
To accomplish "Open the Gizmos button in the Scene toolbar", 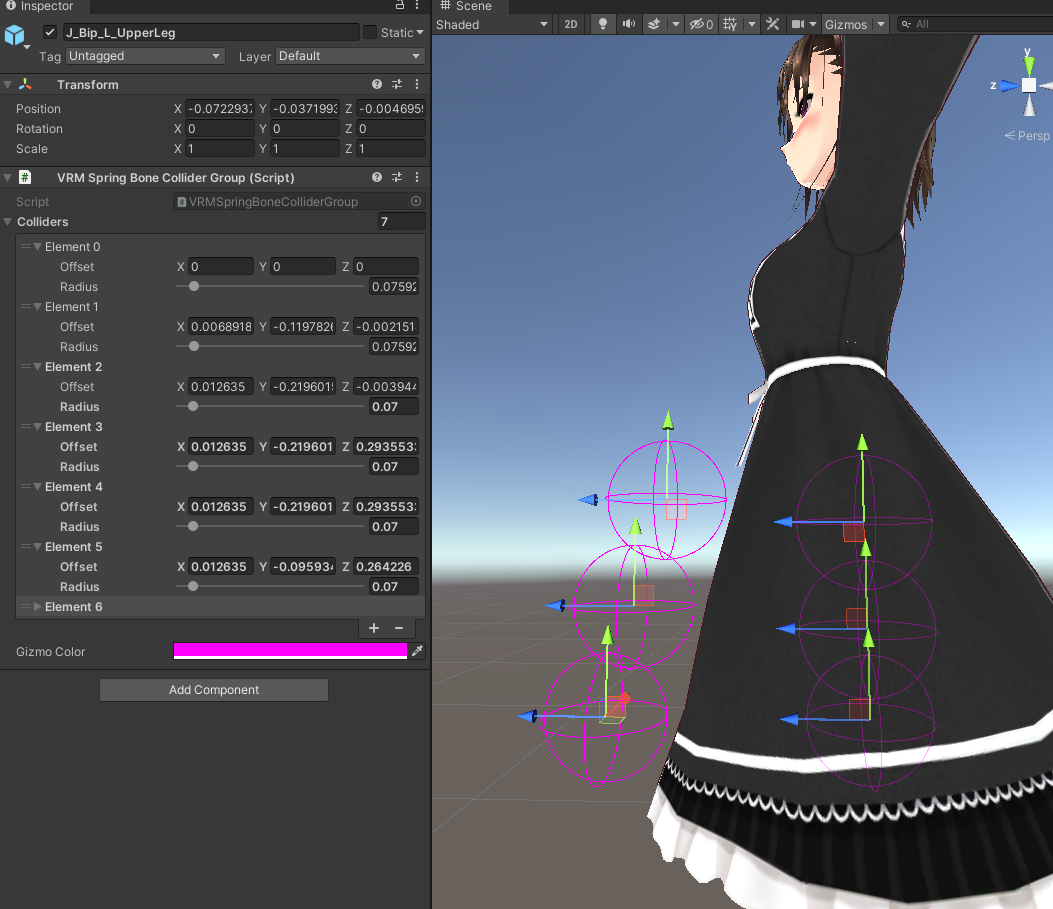I will 846,24.
